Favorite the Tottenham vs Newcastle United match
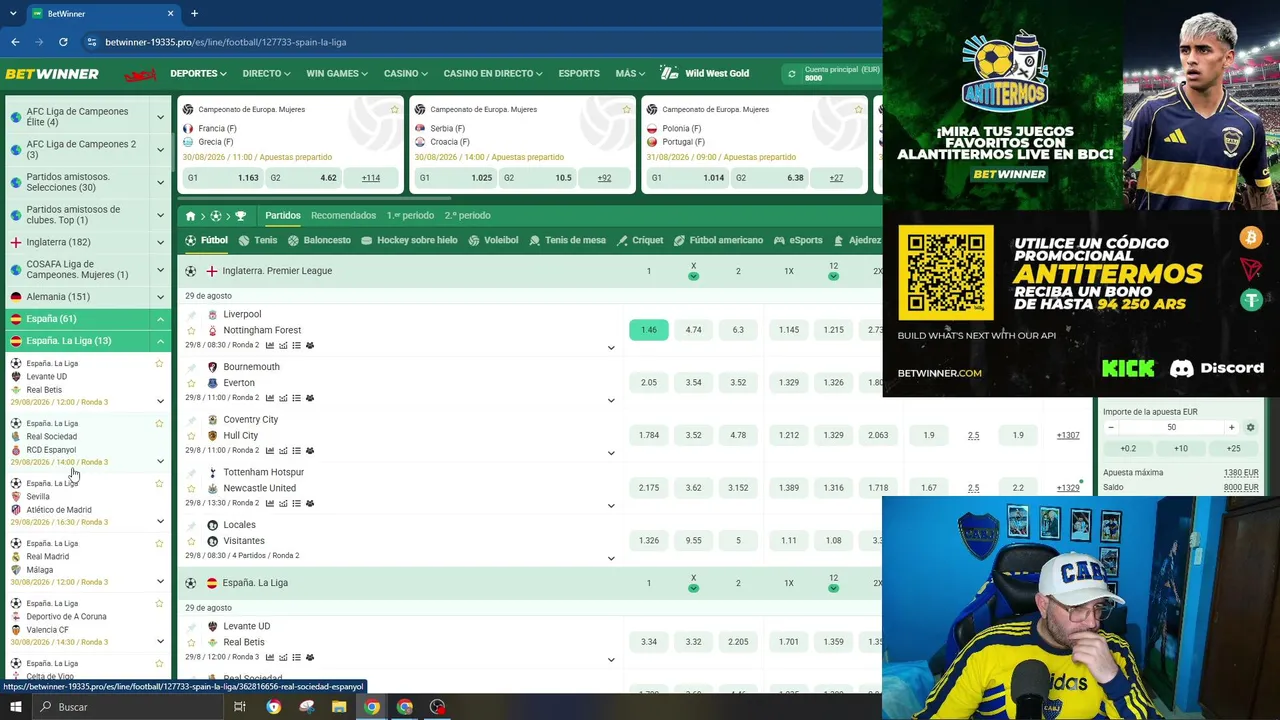The image size is (1280, 720). pyautogui.click(x=191, y=489)
